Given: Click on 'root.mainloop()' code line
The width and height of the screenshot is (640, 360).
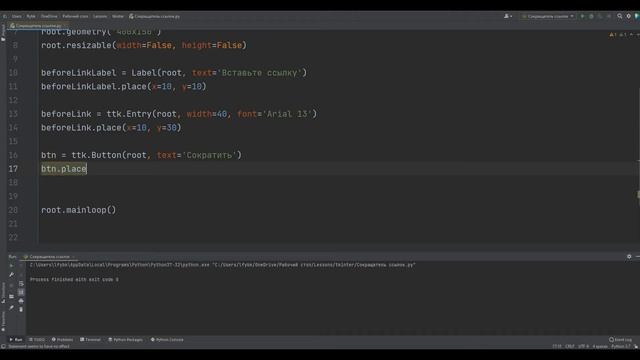Looking at the screenshot, I should coord(78,210).
